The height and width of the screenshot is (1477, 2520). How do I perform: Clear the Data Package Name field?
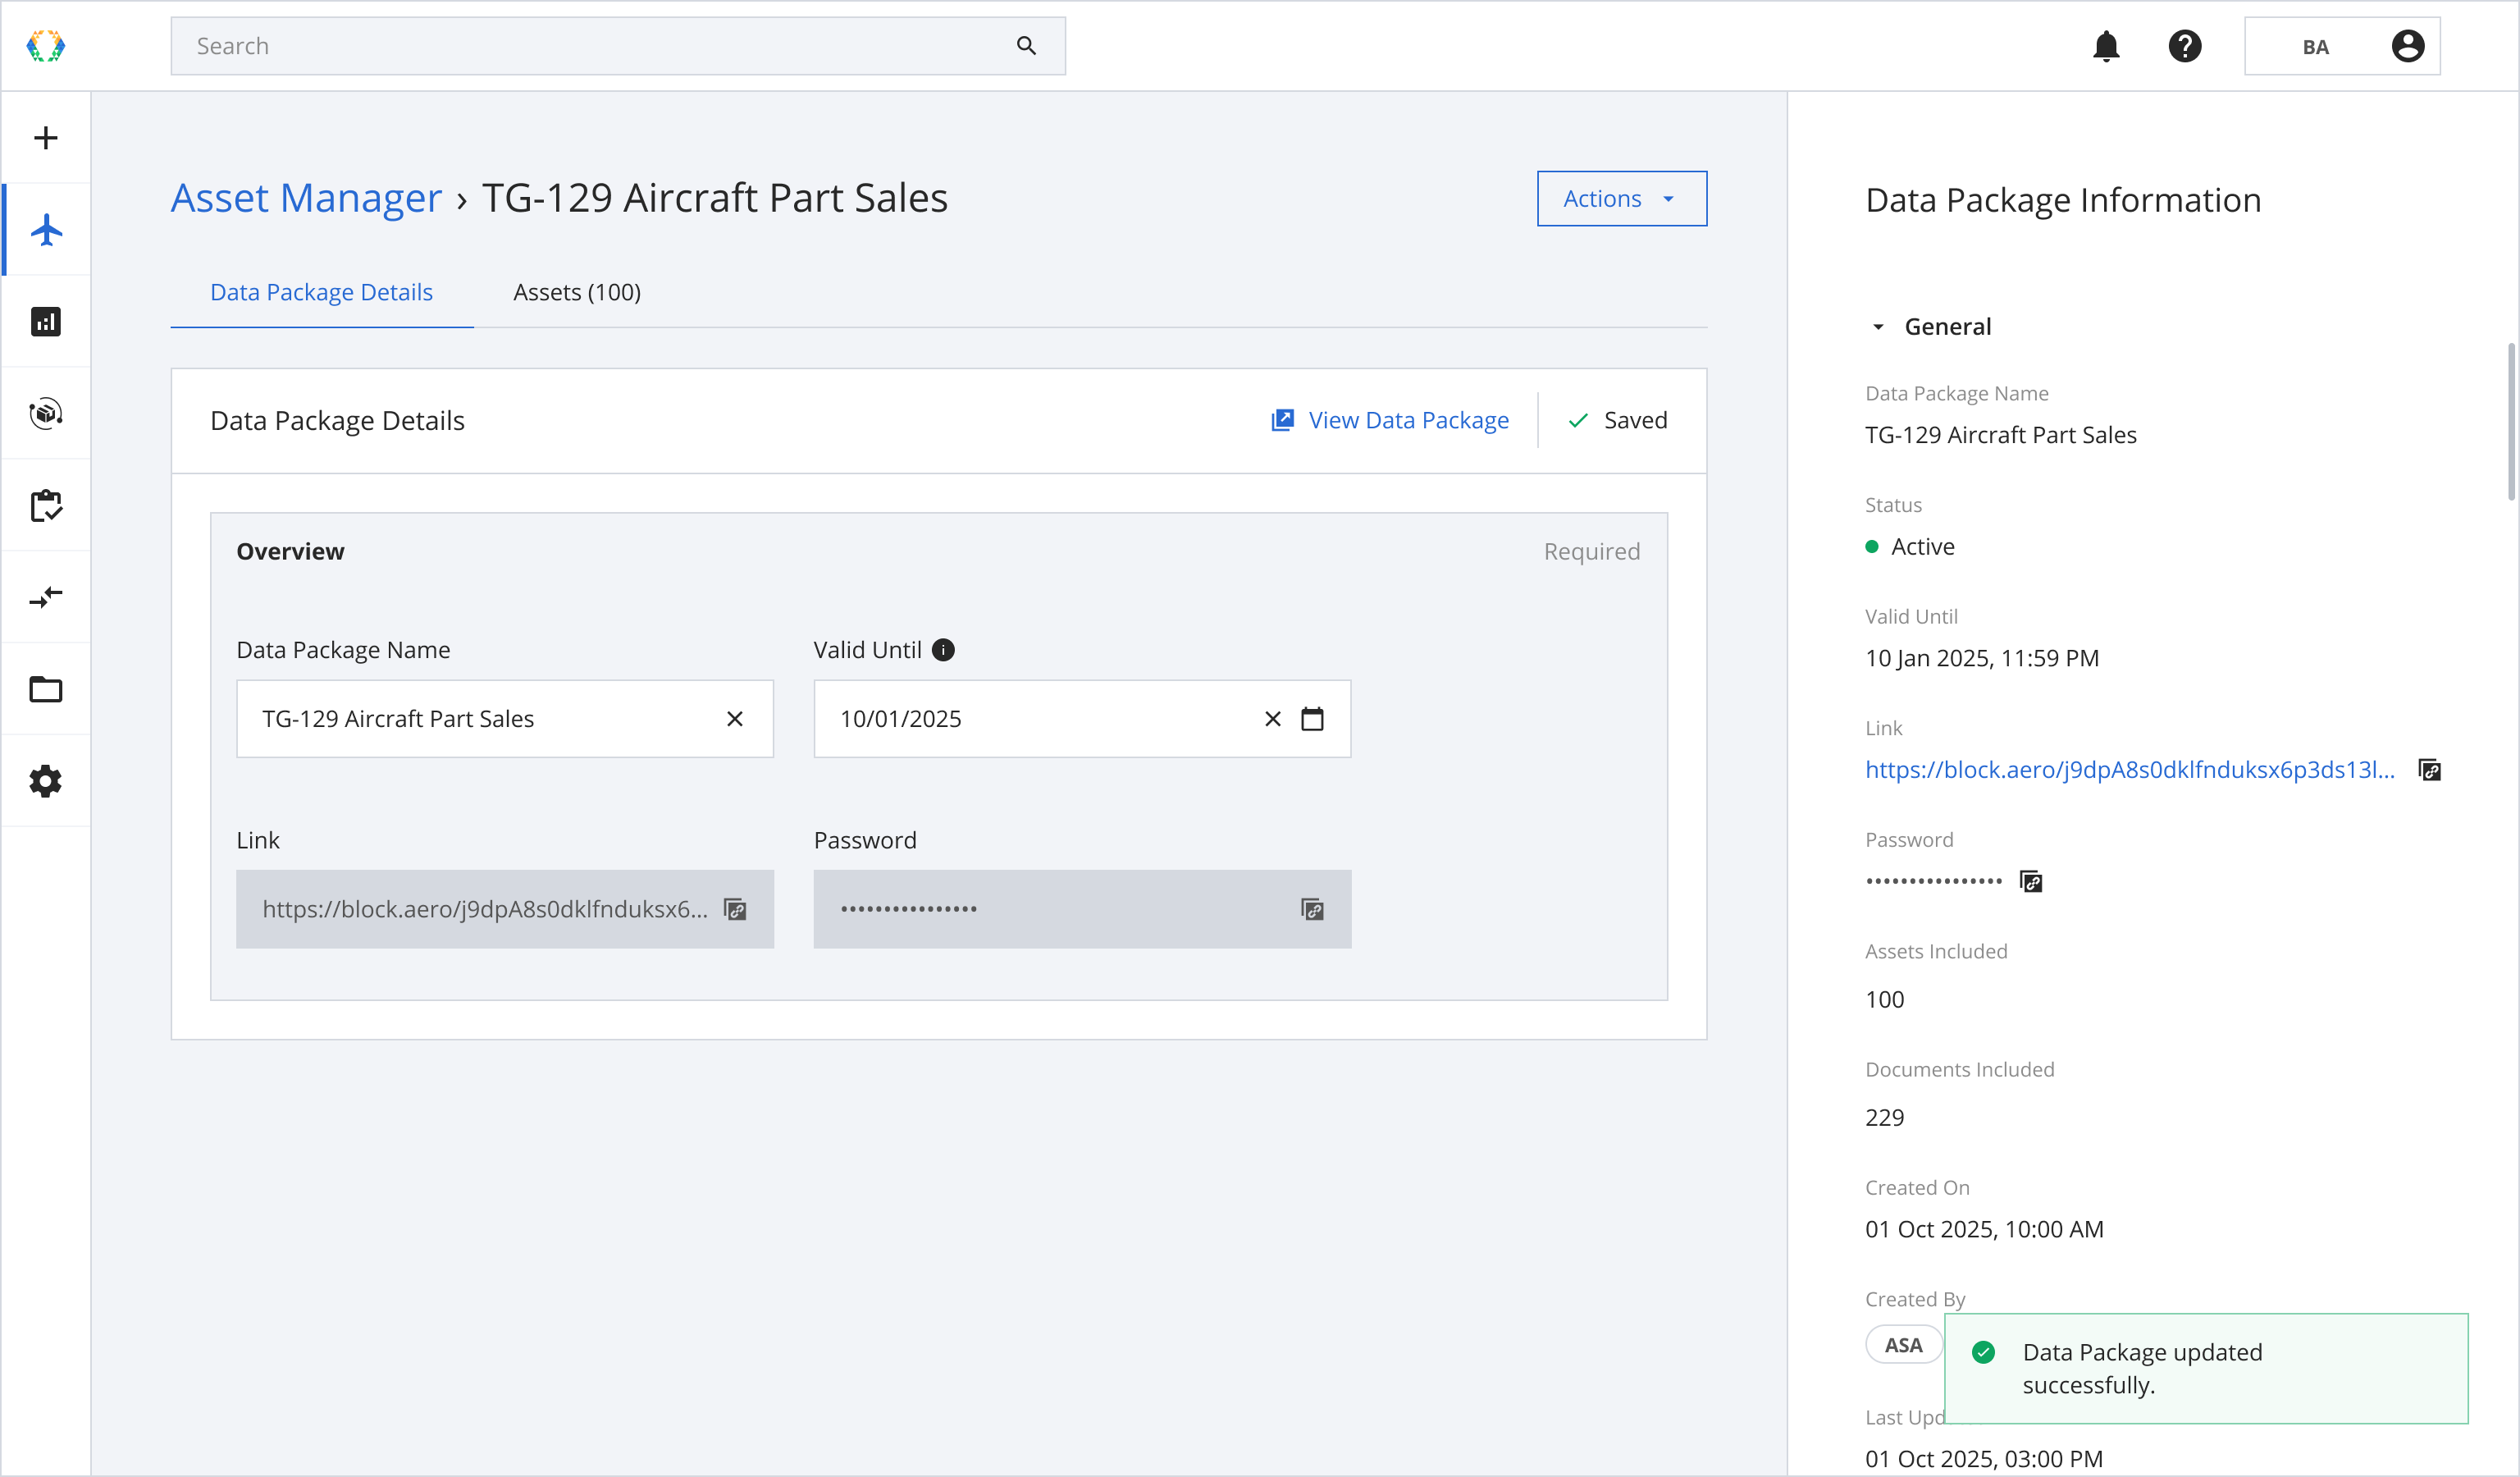735,719
